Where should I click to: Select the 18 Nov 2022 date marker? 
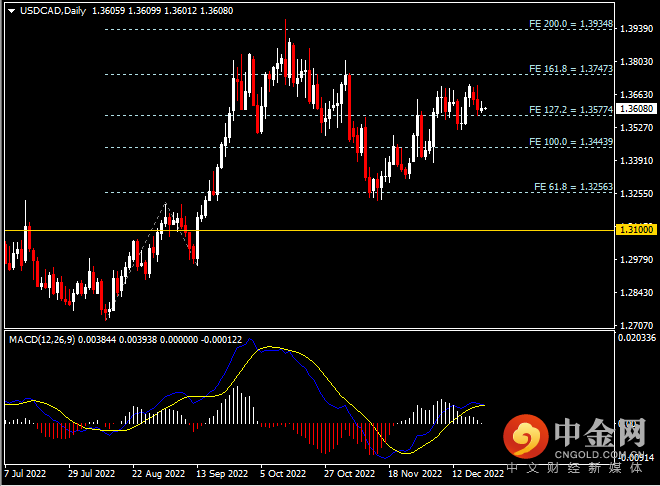click(x=414, y=473)
